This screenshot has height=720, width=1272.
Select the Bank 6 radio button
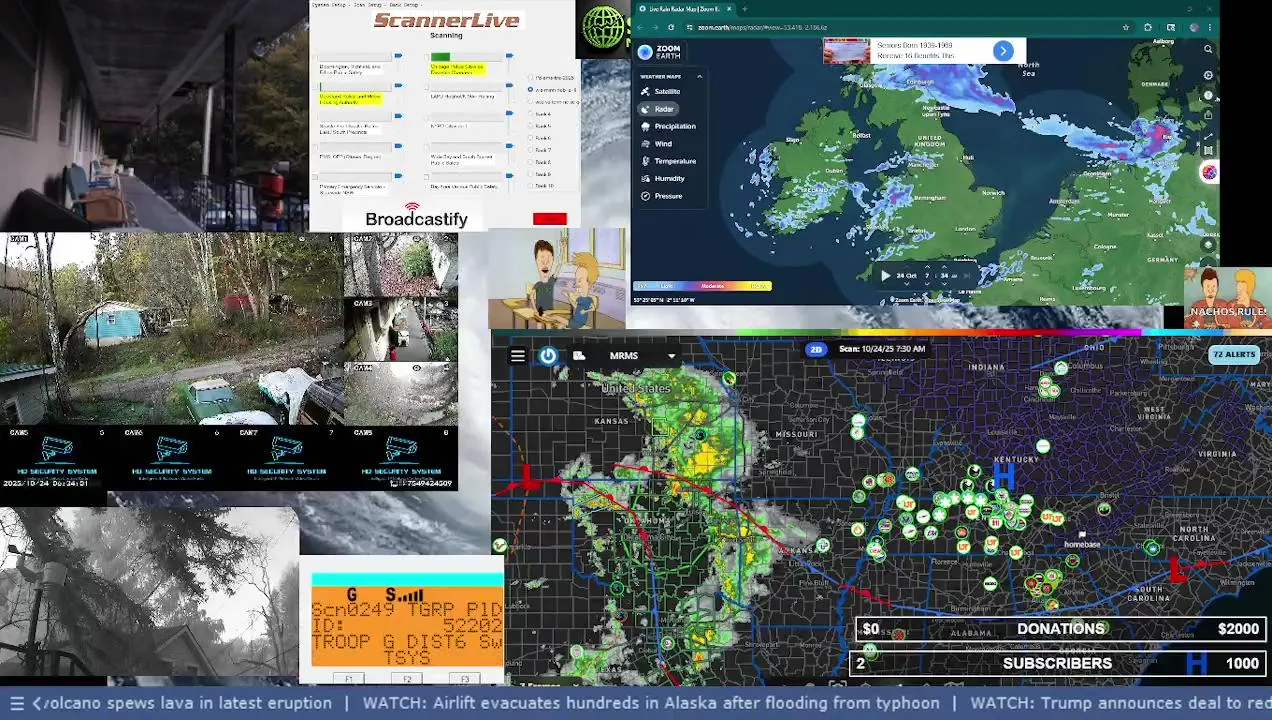click(531, 138)
